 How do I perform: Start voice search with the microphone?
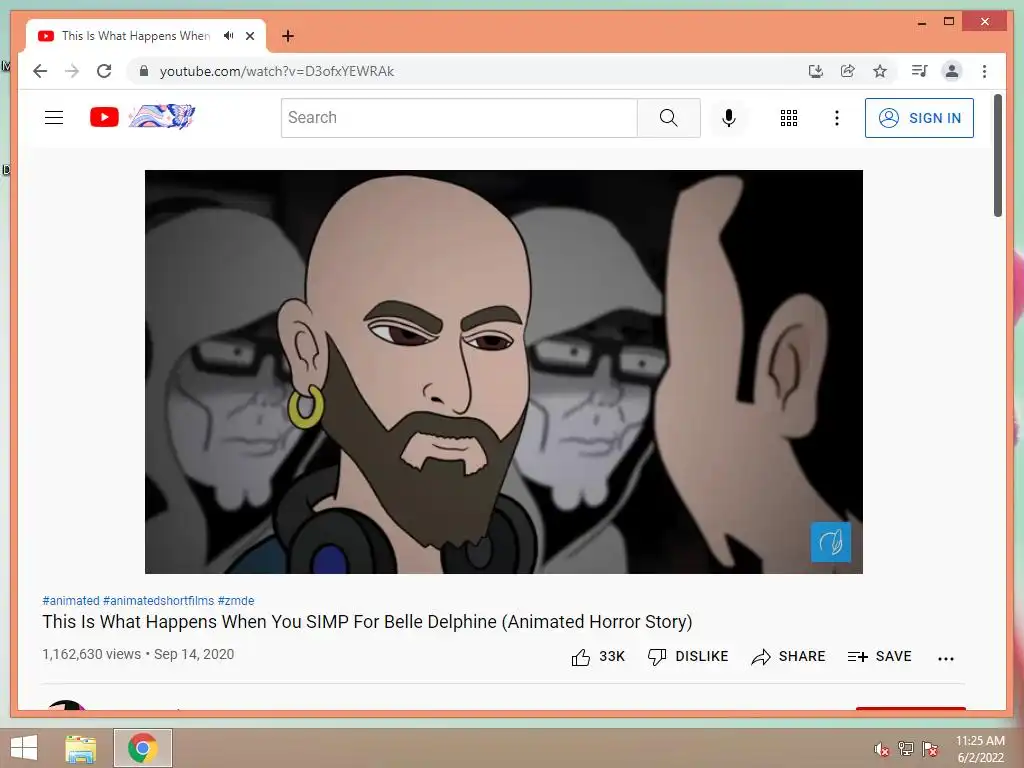729,118
